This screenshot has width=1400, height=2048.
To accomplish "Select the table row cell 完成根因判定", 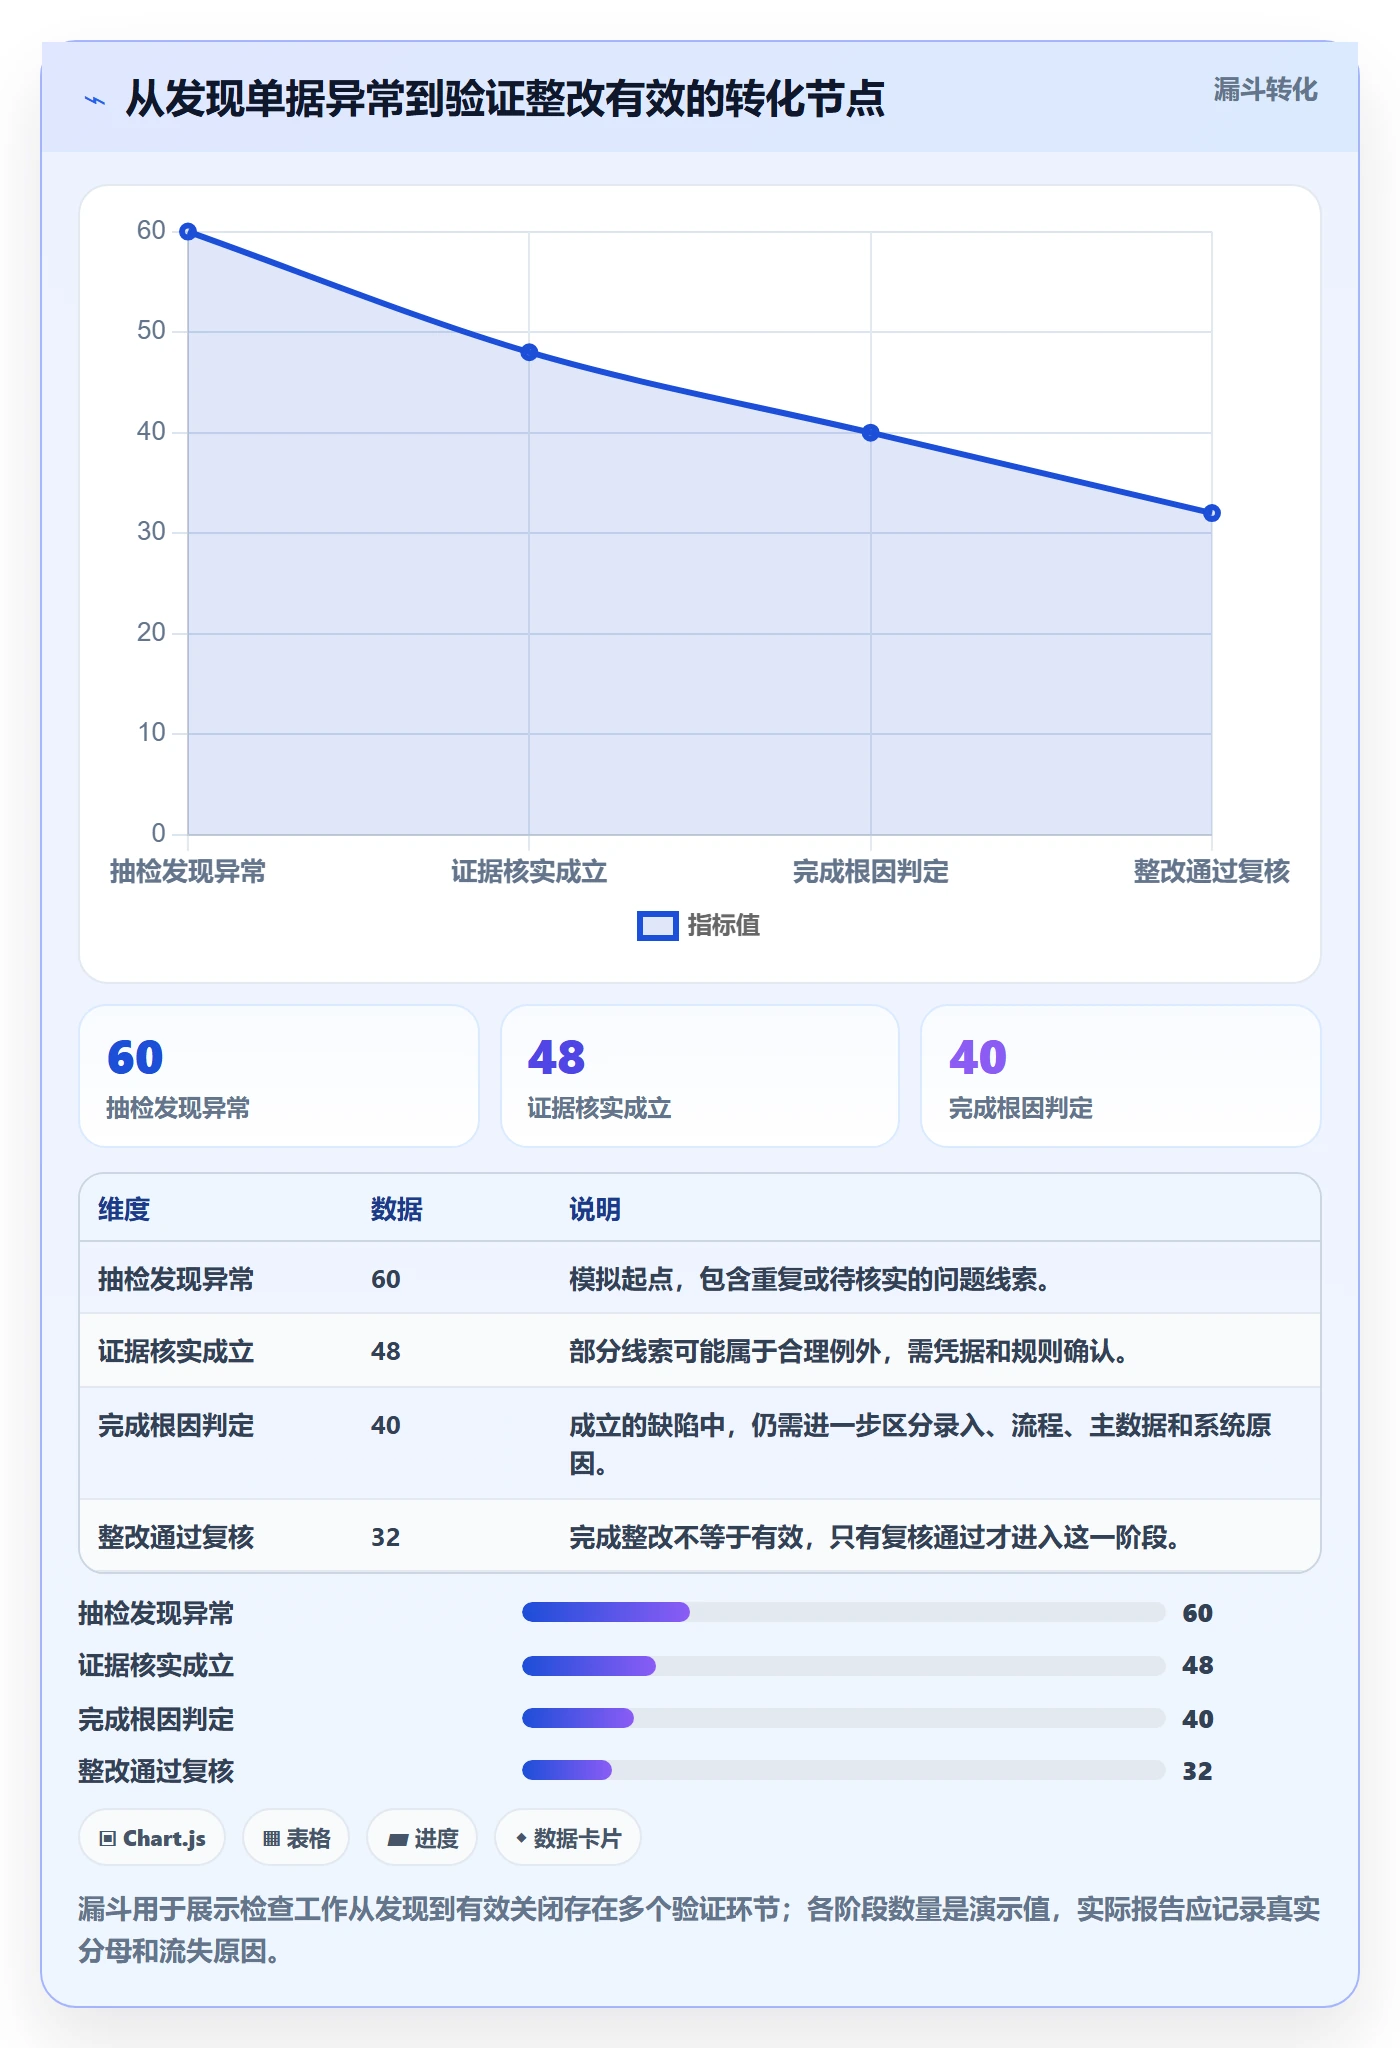I will pyautogui.click(x=176, y=1426).
